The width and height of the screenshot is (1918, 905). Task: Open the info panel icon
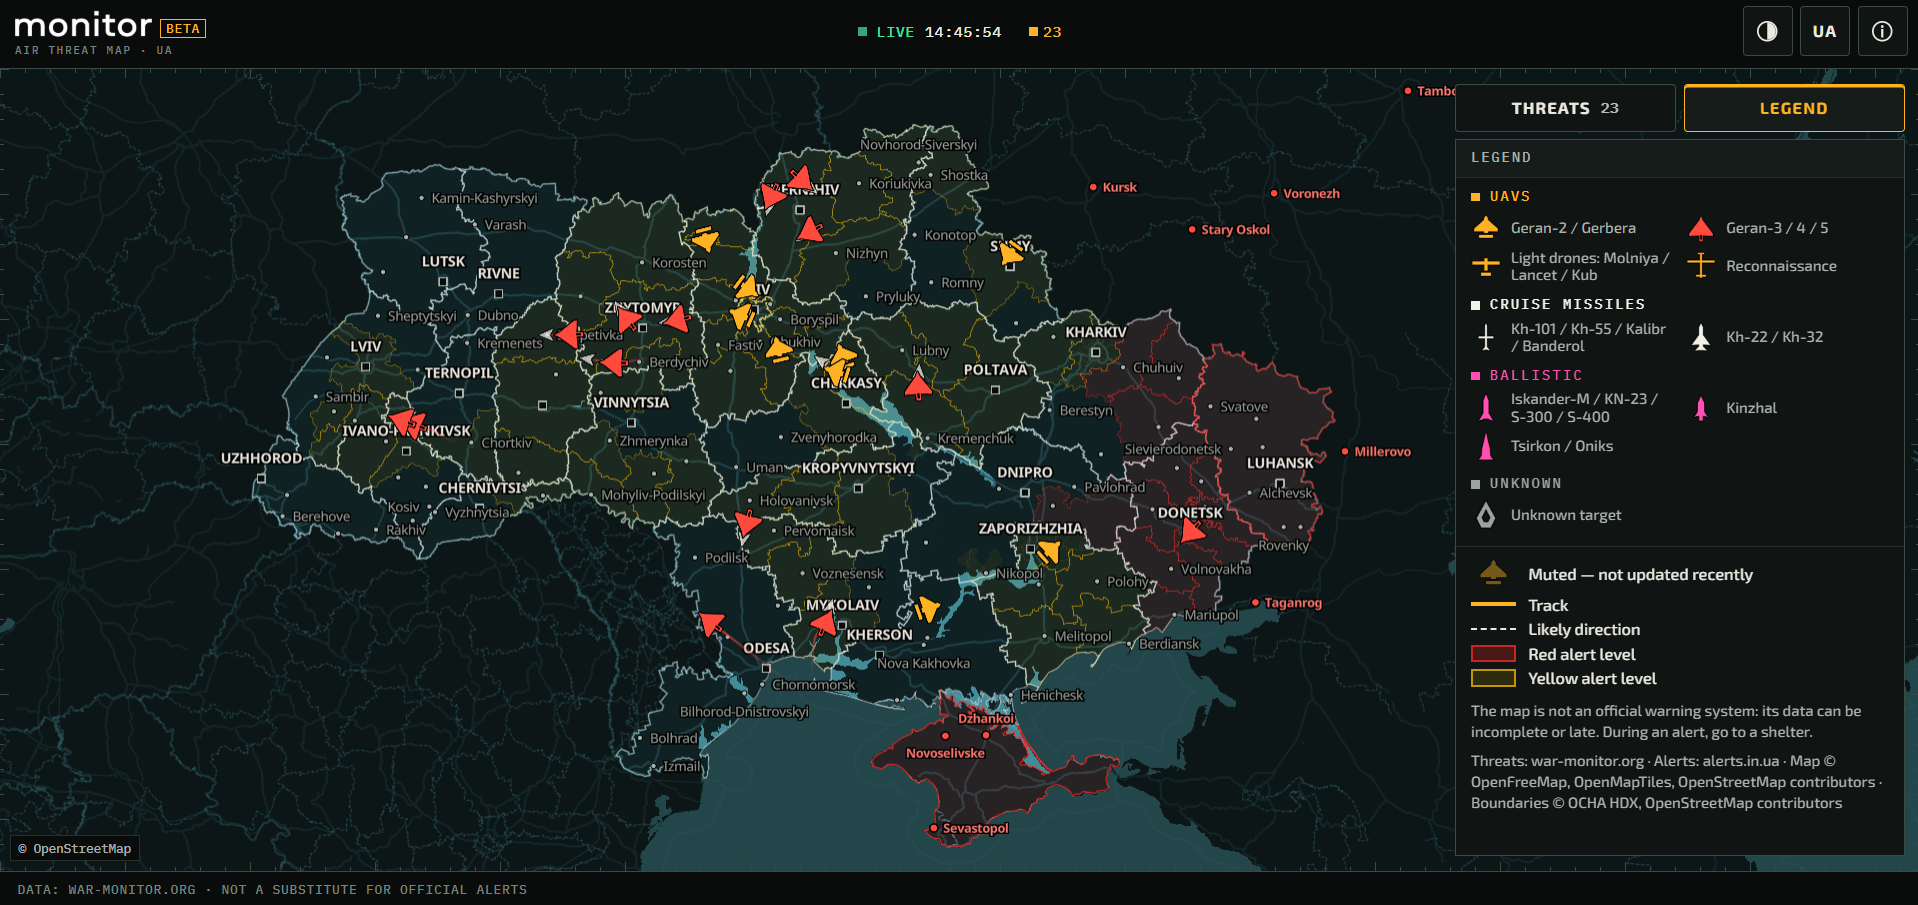[x=1882, y=31]
